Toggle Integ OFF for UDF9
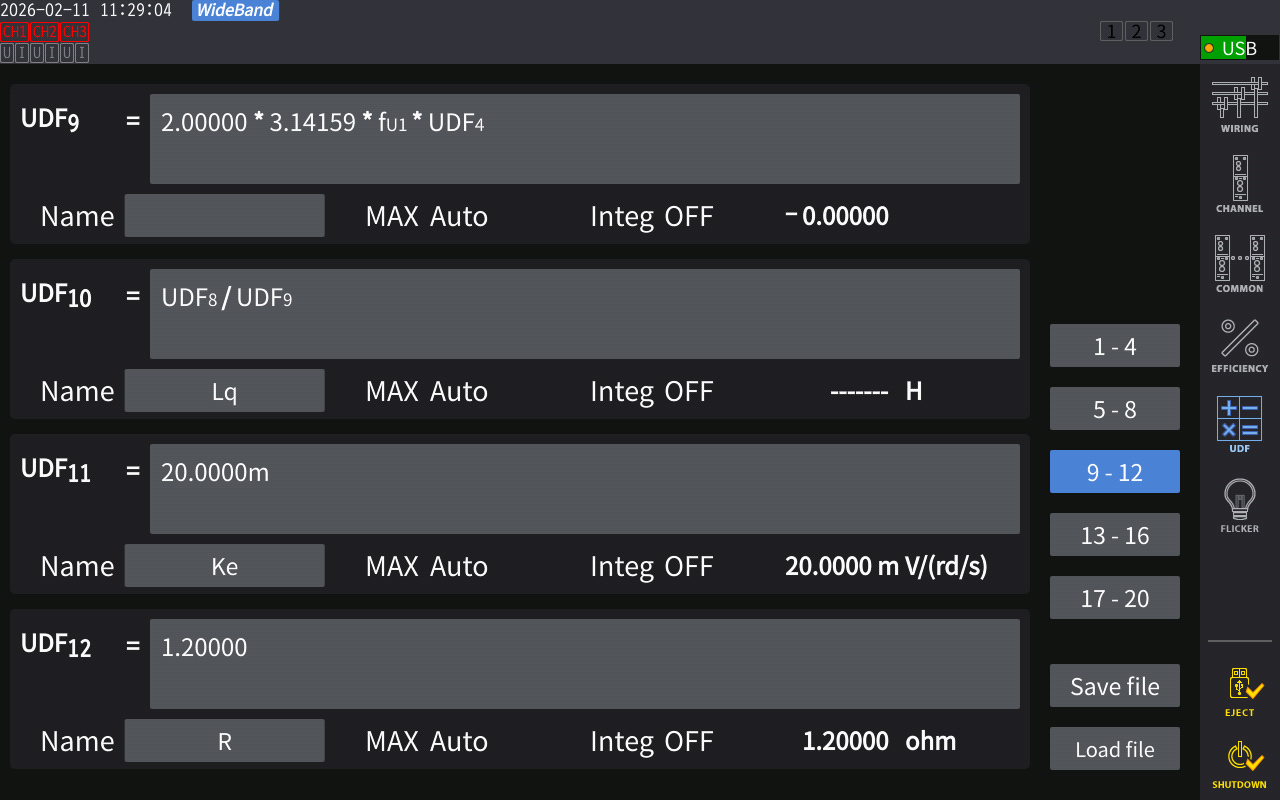 [652, 217]
